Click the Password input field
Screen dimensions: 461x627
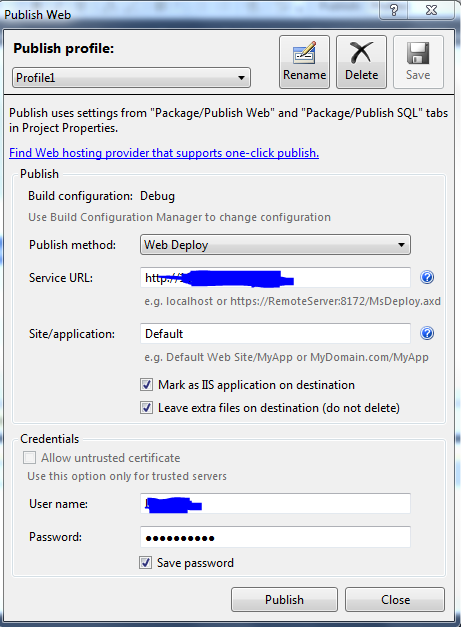click(x=275, y=537)
